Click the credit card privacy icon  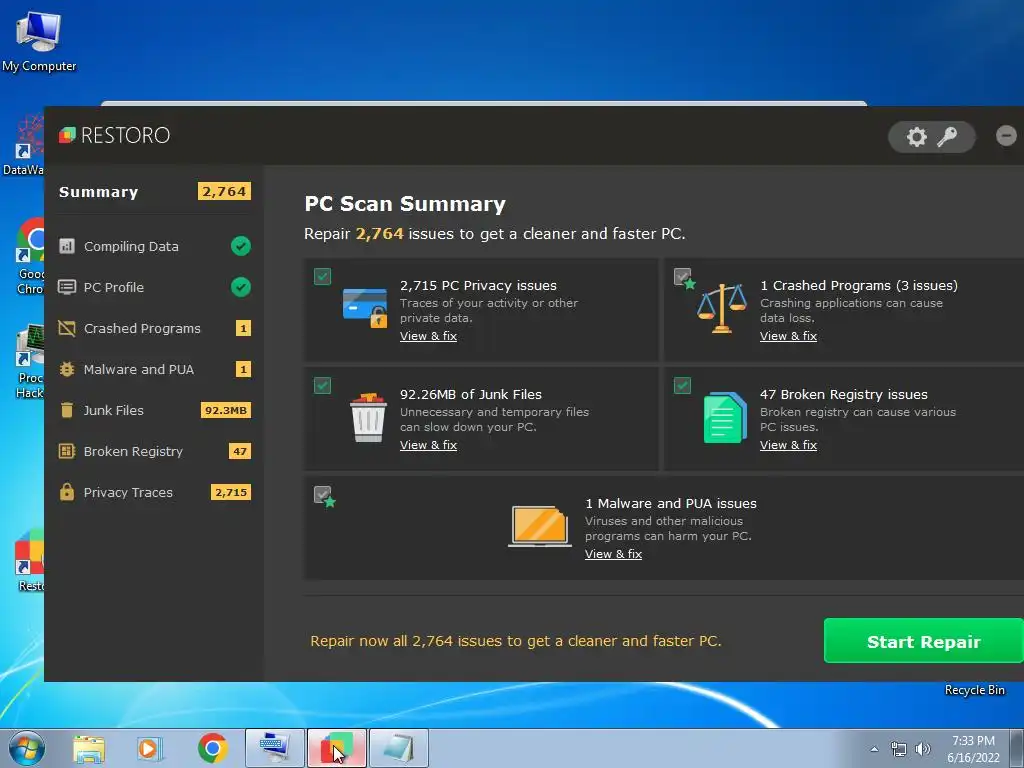coord(365,308)
